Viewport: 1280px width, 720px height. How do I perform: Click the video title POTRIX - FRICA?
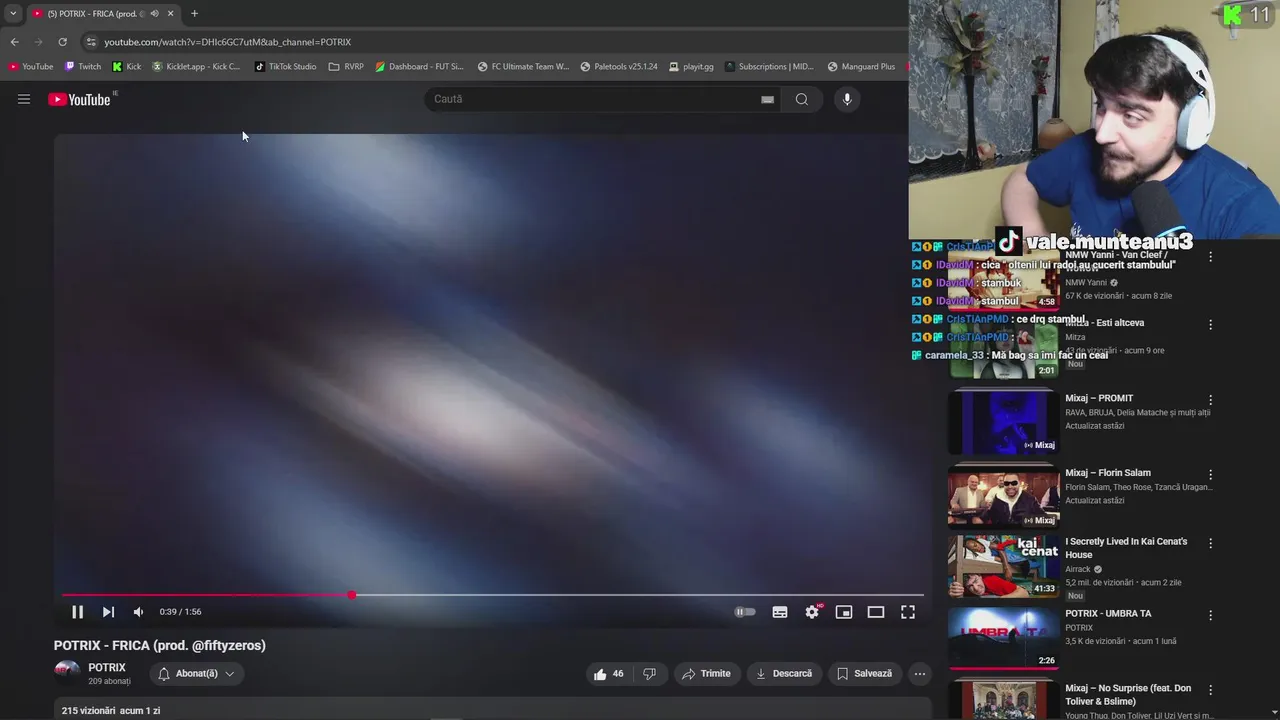[160, 646]
